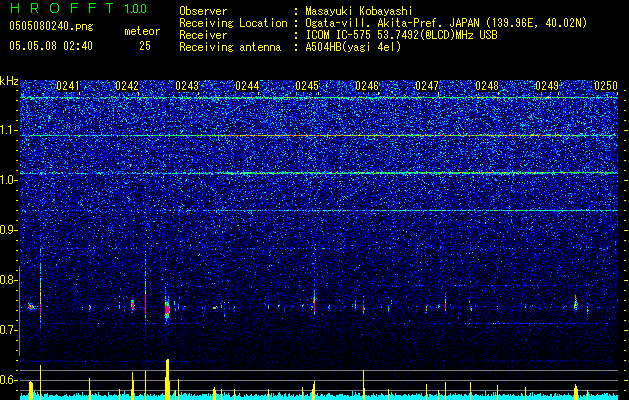Click the HROFFT 1.0.0 title text
The image size is (629, 400).
78,8
